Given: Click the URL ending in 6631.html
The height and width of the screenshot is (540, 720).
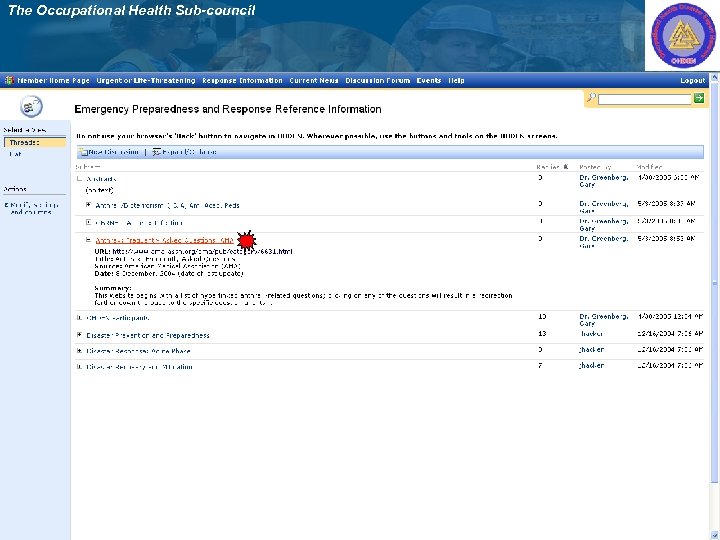Looking at the screenshot, I should (202, 251).
